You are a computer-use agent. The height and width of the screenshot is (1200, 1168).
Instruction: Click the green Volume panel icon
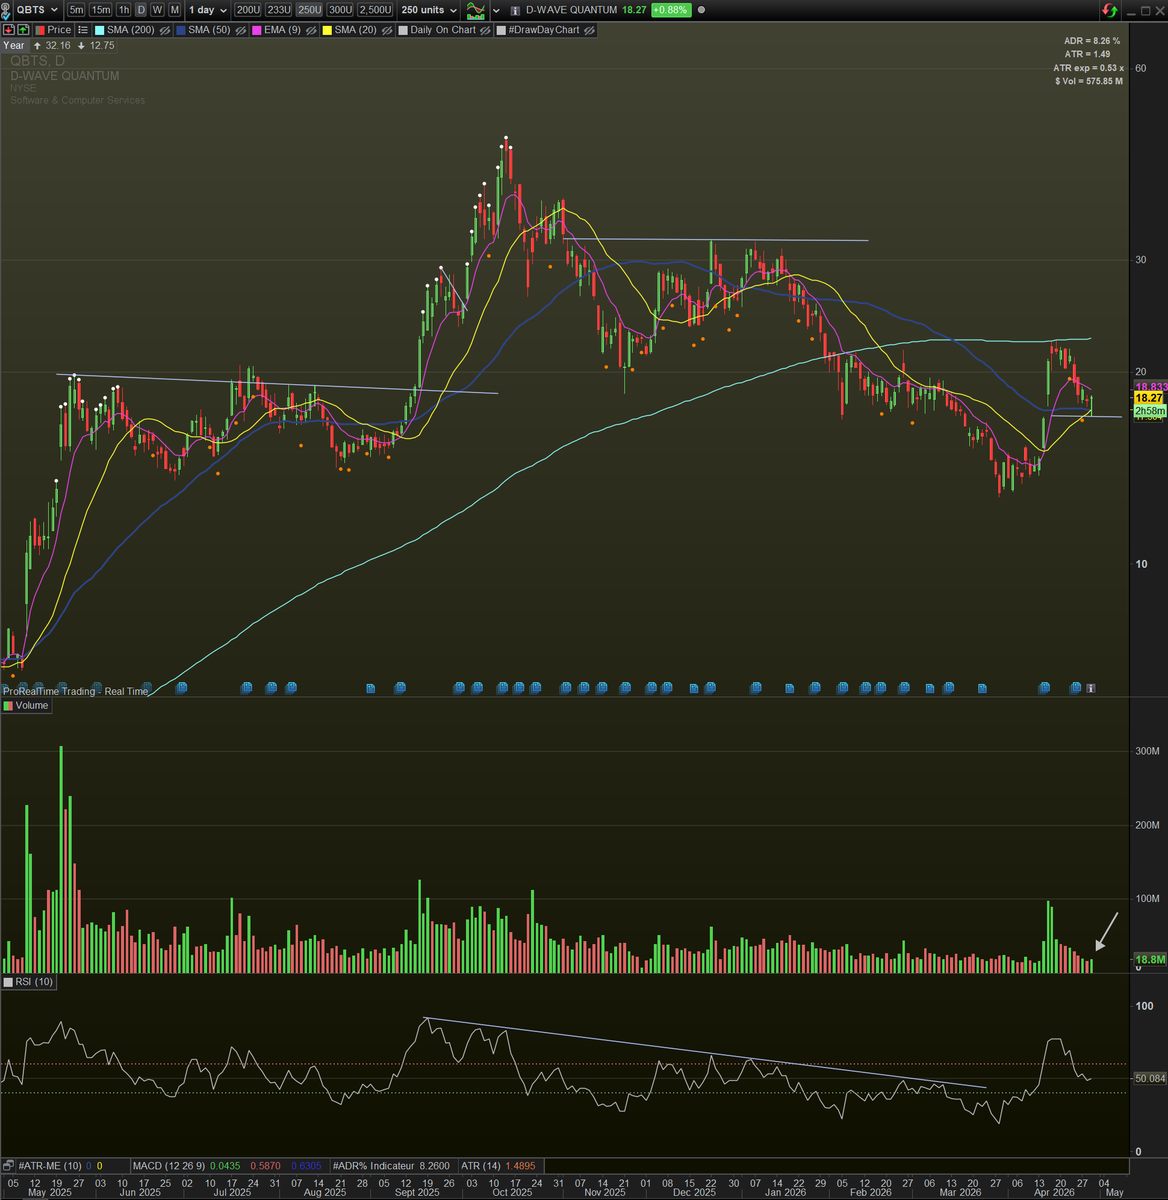[x=8, y=705]
